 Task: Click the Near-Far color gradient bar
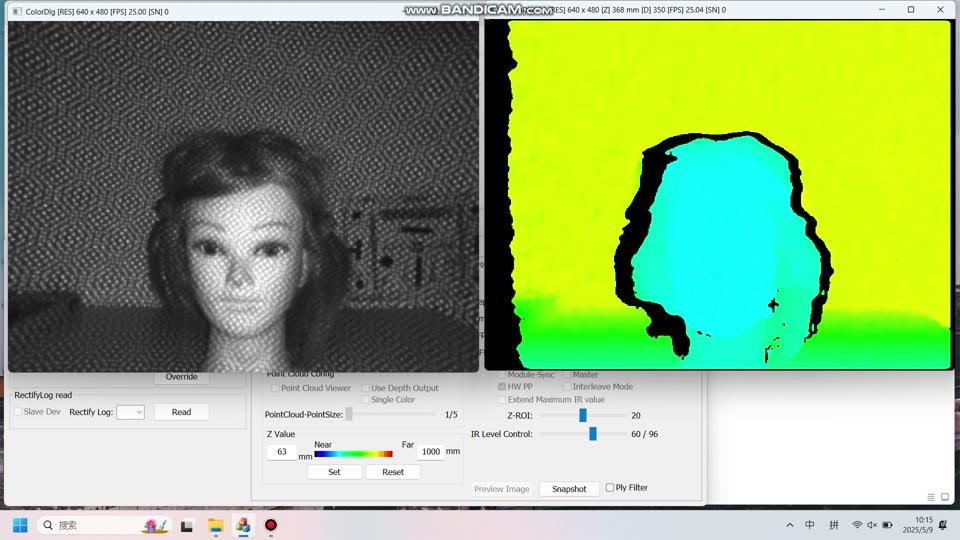pyautogui.click(x=353, y=454)
